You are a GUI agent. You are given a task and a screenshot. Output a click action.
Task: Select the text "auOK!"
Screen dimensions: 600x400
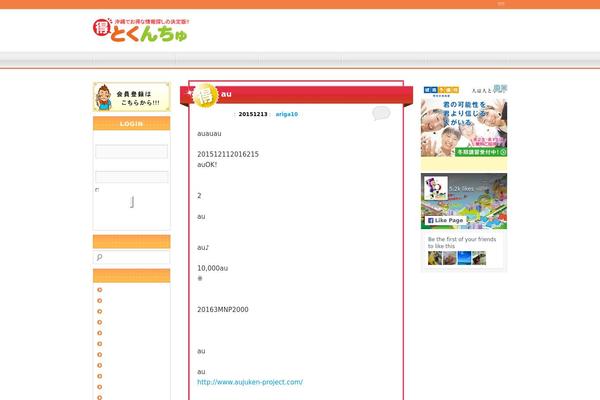(x=207, y=165)
